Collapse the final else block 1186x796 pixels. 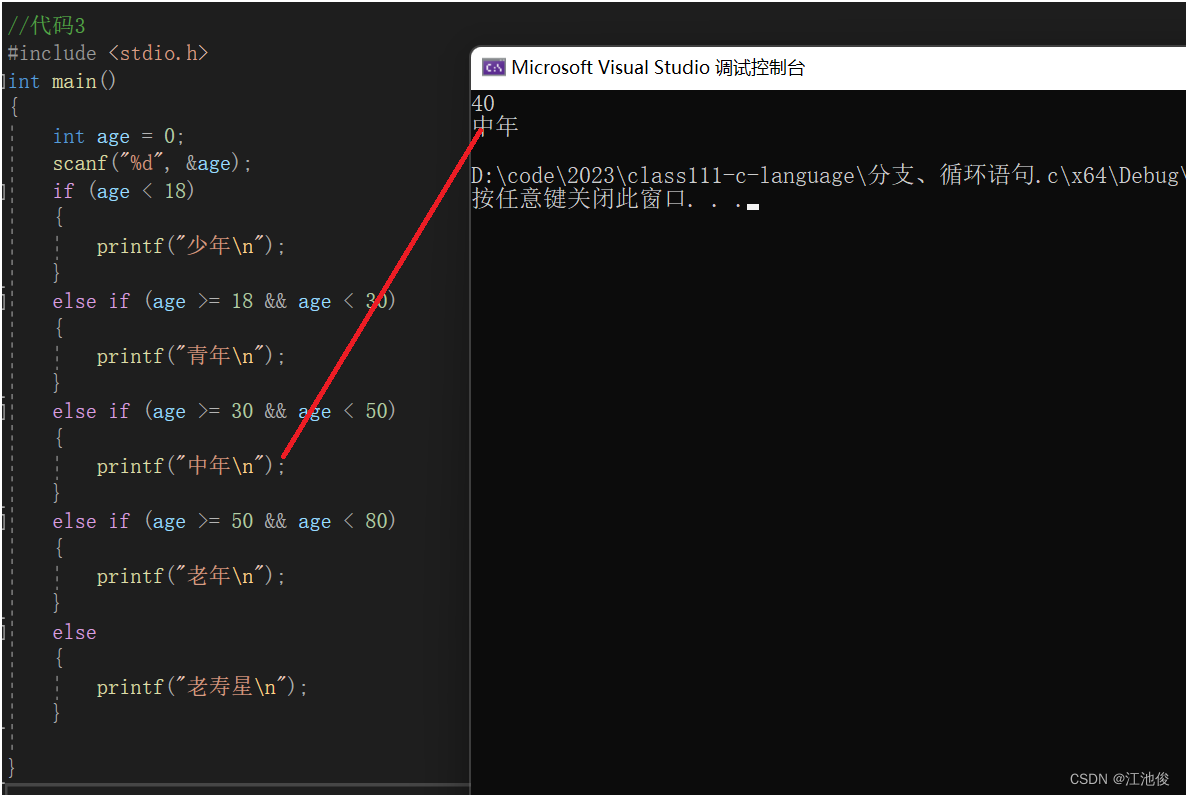click(3, 632)
